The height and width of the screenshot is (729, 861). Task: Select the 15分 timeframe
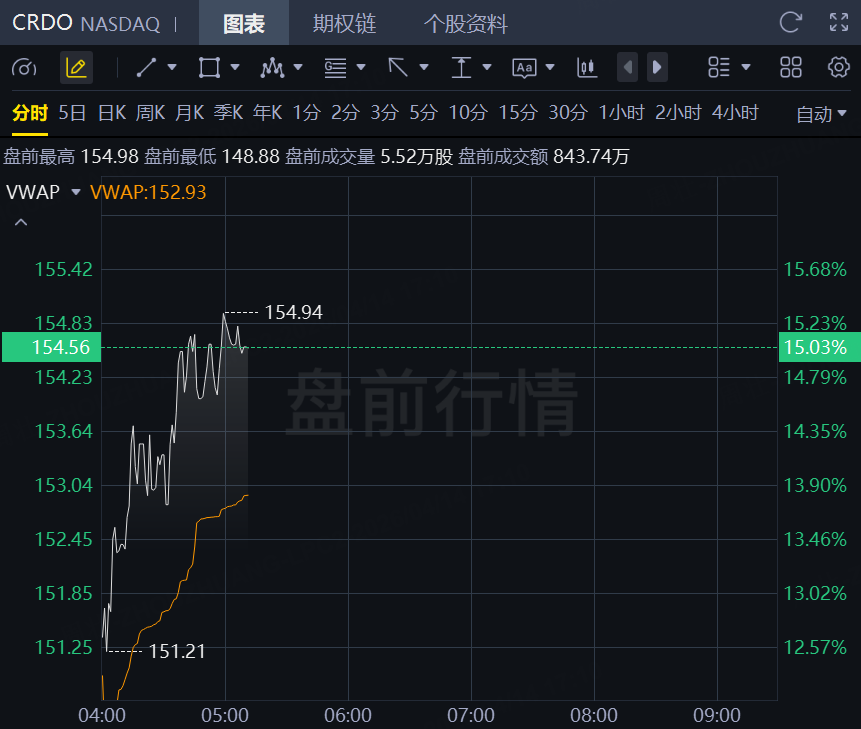tap(518, 113)
